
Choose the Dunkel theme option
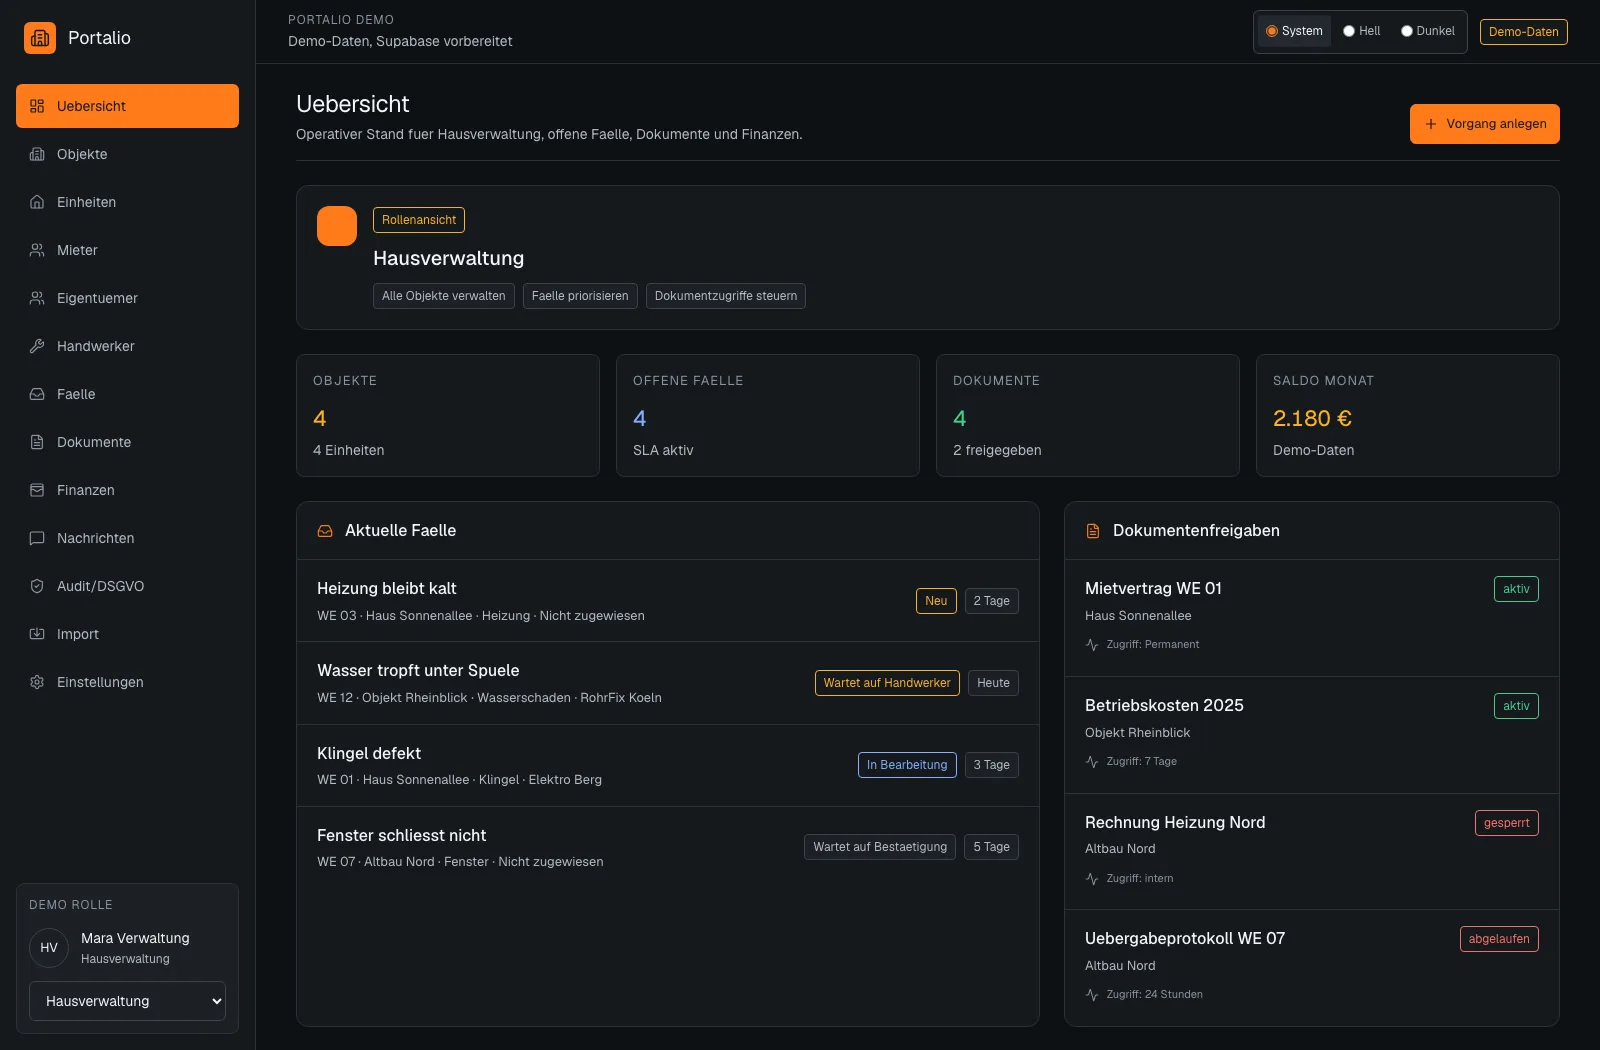click(1406, 31)
